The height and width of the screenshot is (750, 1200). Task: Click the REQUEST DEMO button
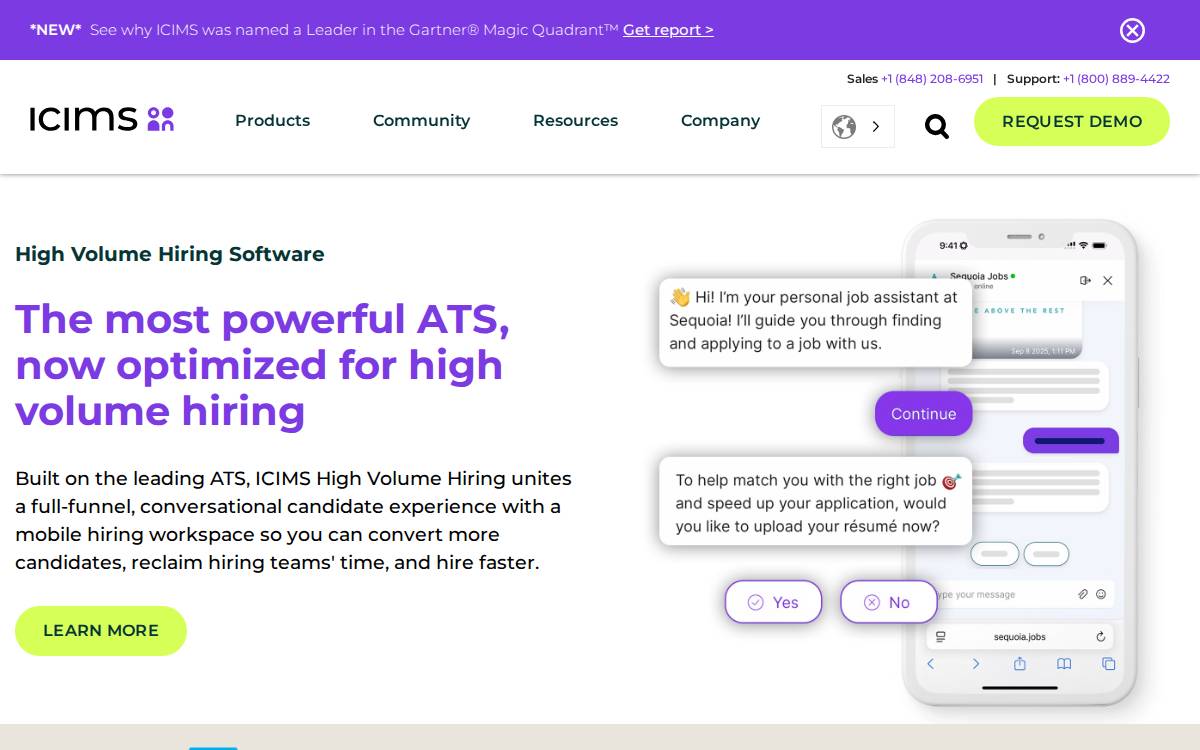click(x=1072, y=121)
